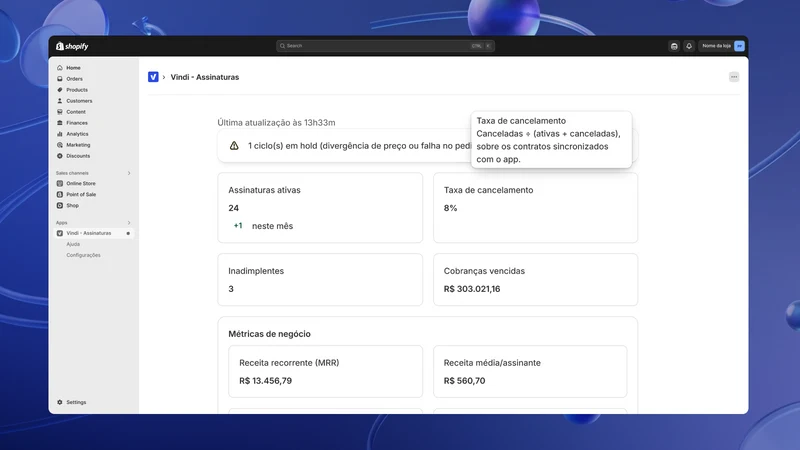Click the R$ 303.021,16 value
Image resolution: width=800 pixels, height=450 pixels.
[x=472, y=289]
